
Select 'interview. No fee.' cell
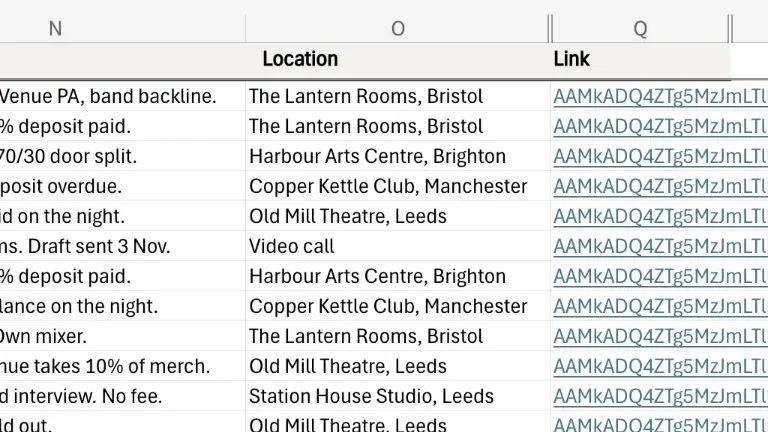[122, 396]
